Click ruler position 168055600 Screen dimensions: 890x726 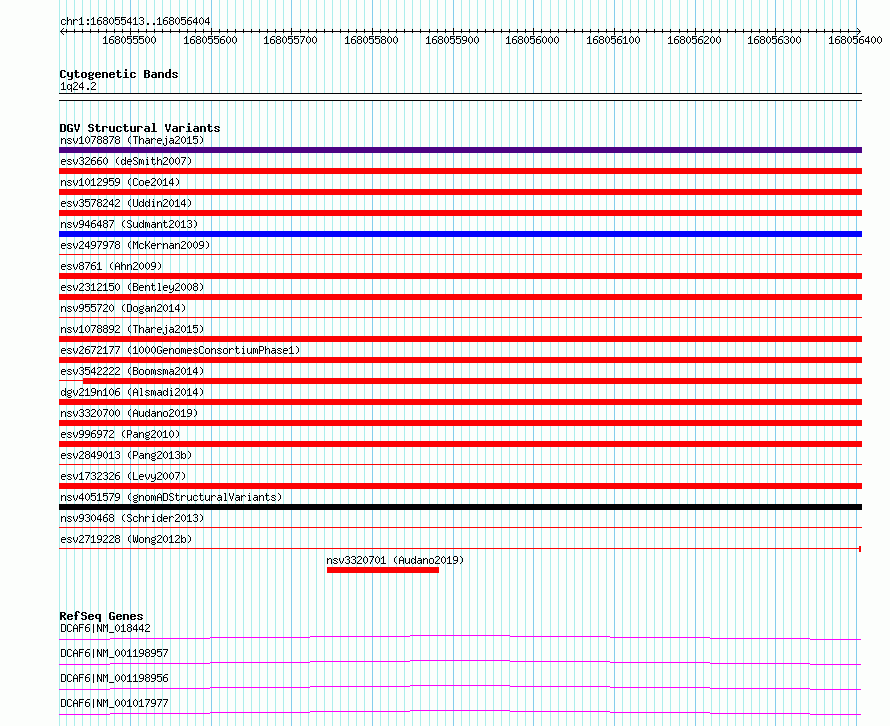(x=210, y=40)
